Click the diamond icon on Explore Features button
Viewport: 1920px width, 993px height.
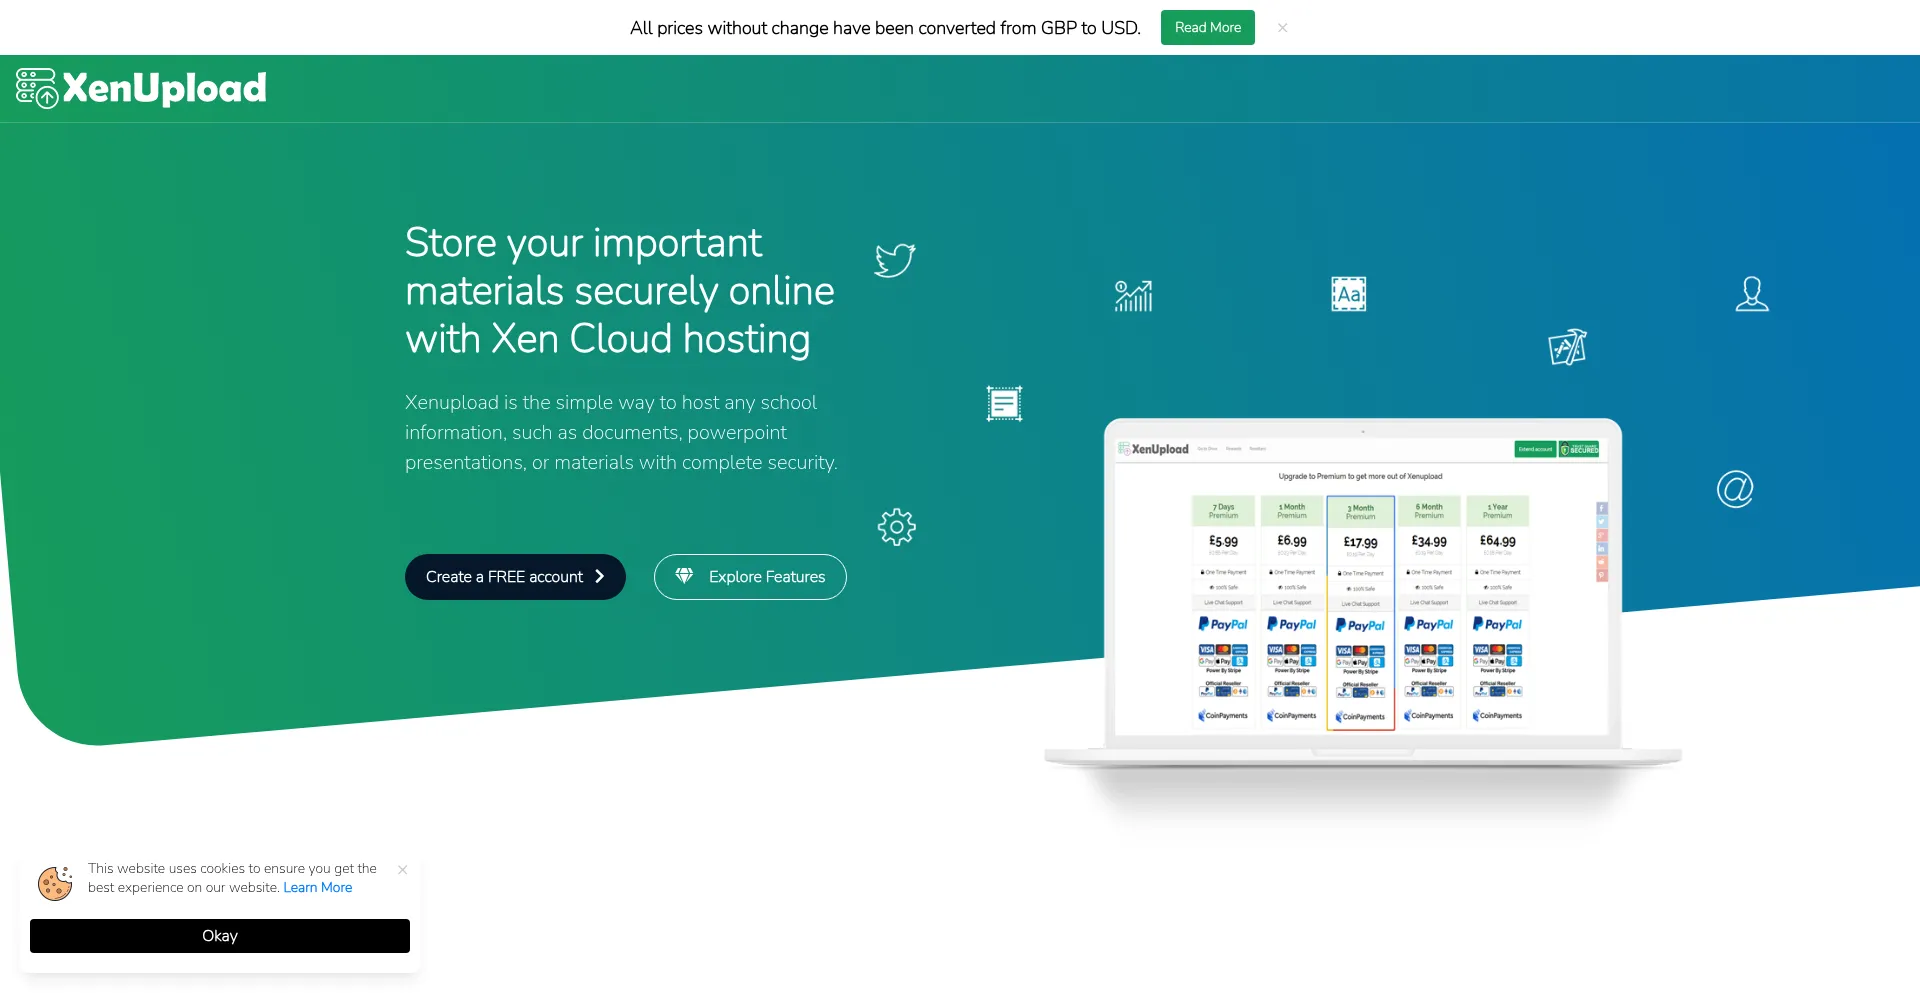[684, 576]
